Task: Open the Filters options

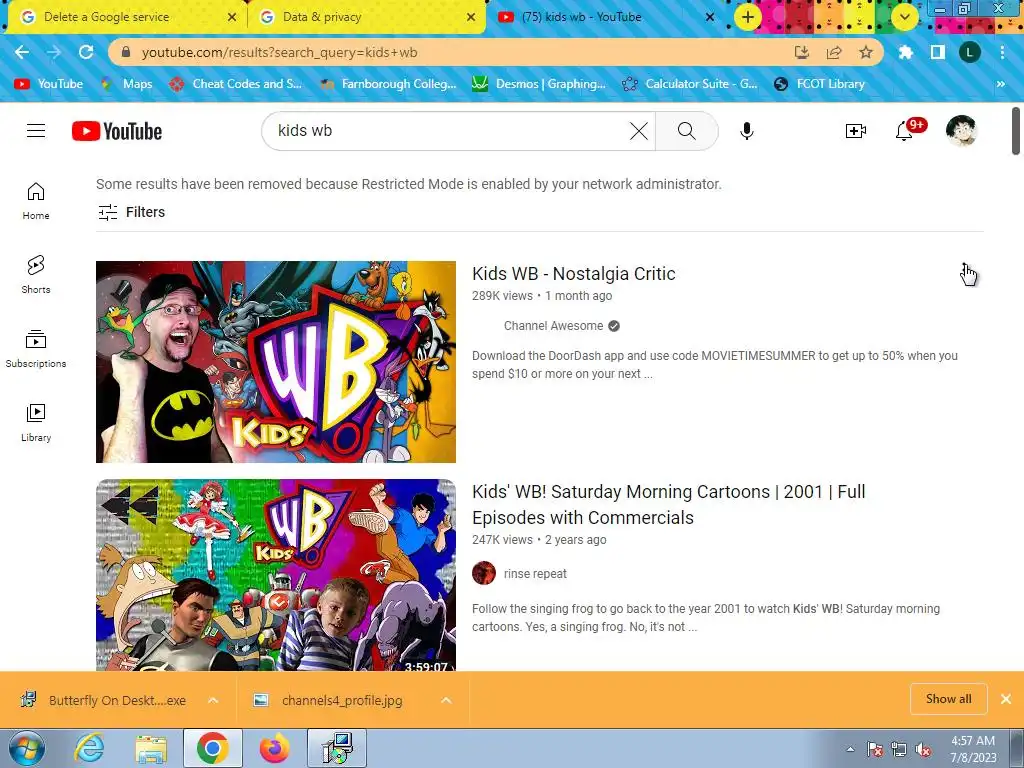Action: (x=131, y=212)
